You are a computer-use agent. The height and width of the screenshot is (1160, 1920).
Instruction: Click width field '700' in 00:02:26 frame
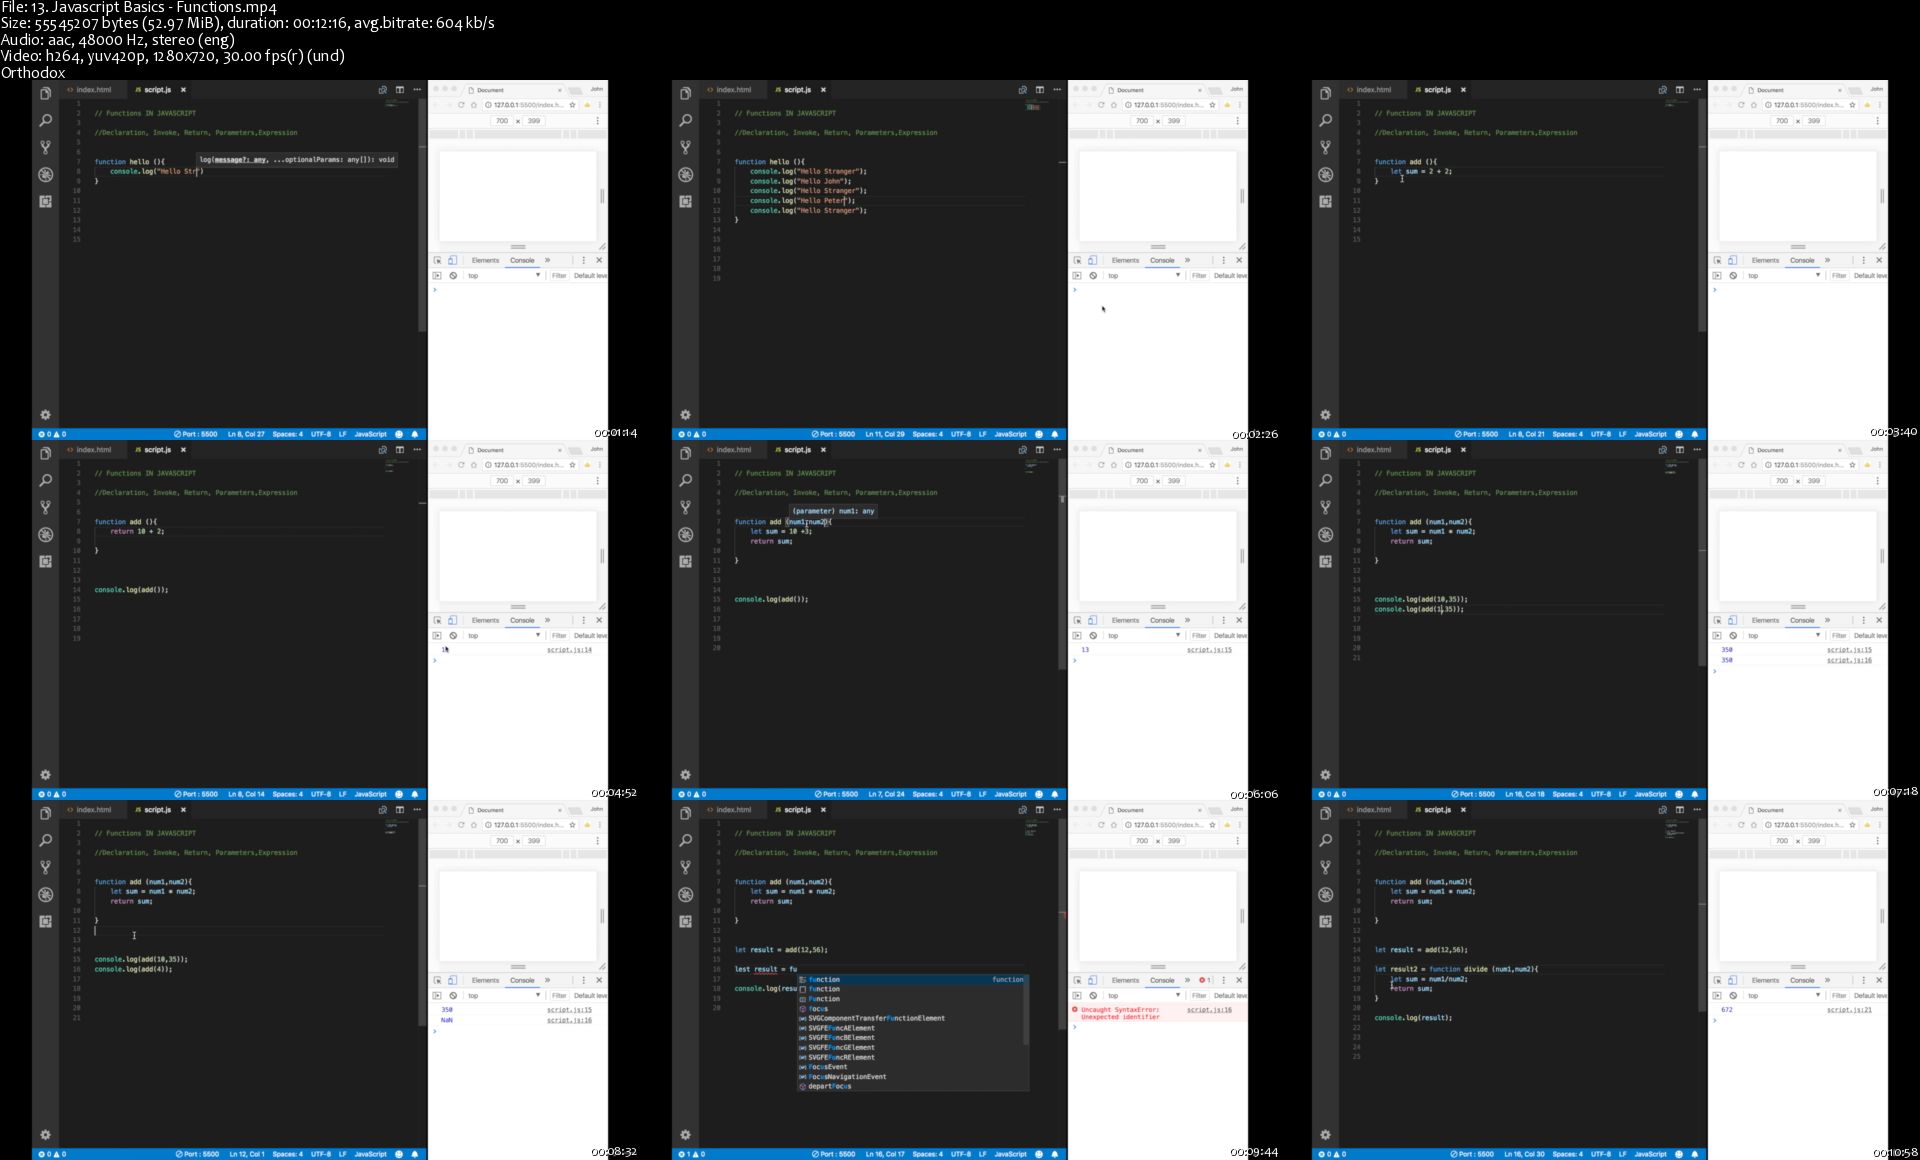pos(1141,120)
